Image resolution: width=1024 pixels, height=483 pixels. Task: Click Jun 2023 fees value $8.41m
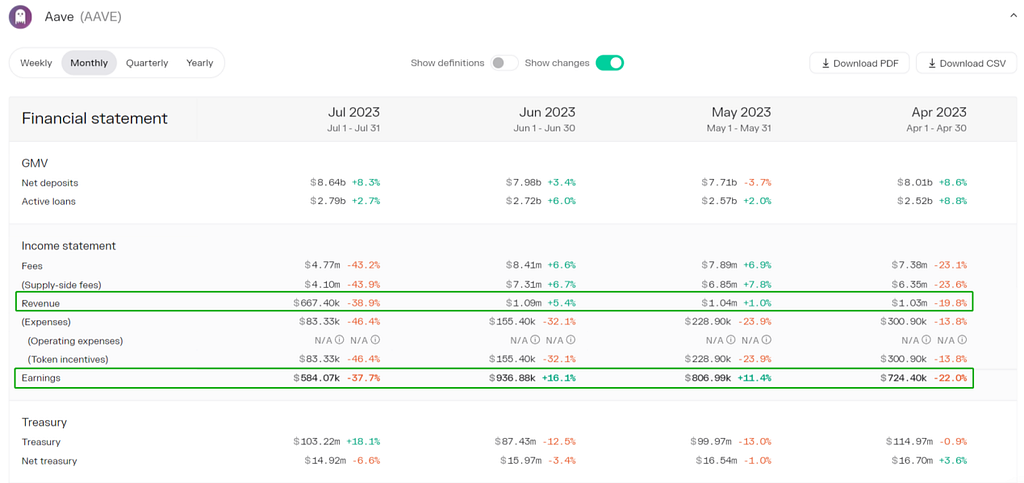(524, 266)
